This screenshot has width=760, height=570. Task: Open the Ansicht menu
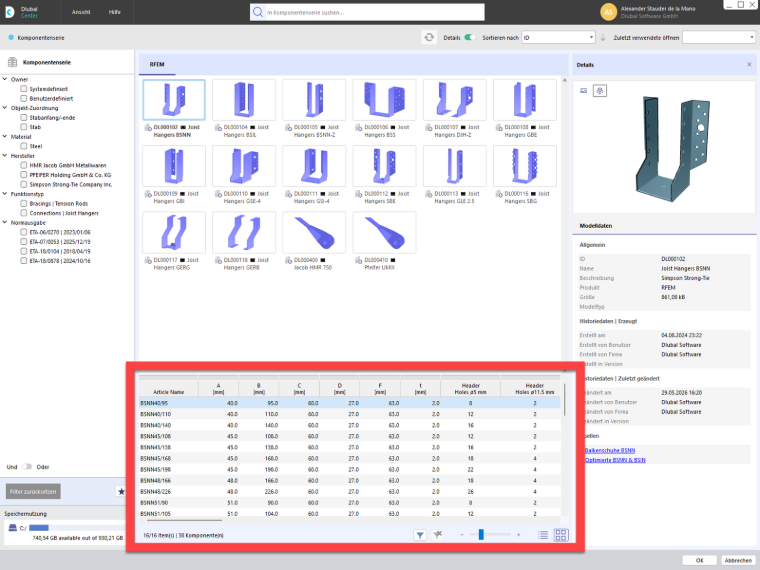pos(81,12)
